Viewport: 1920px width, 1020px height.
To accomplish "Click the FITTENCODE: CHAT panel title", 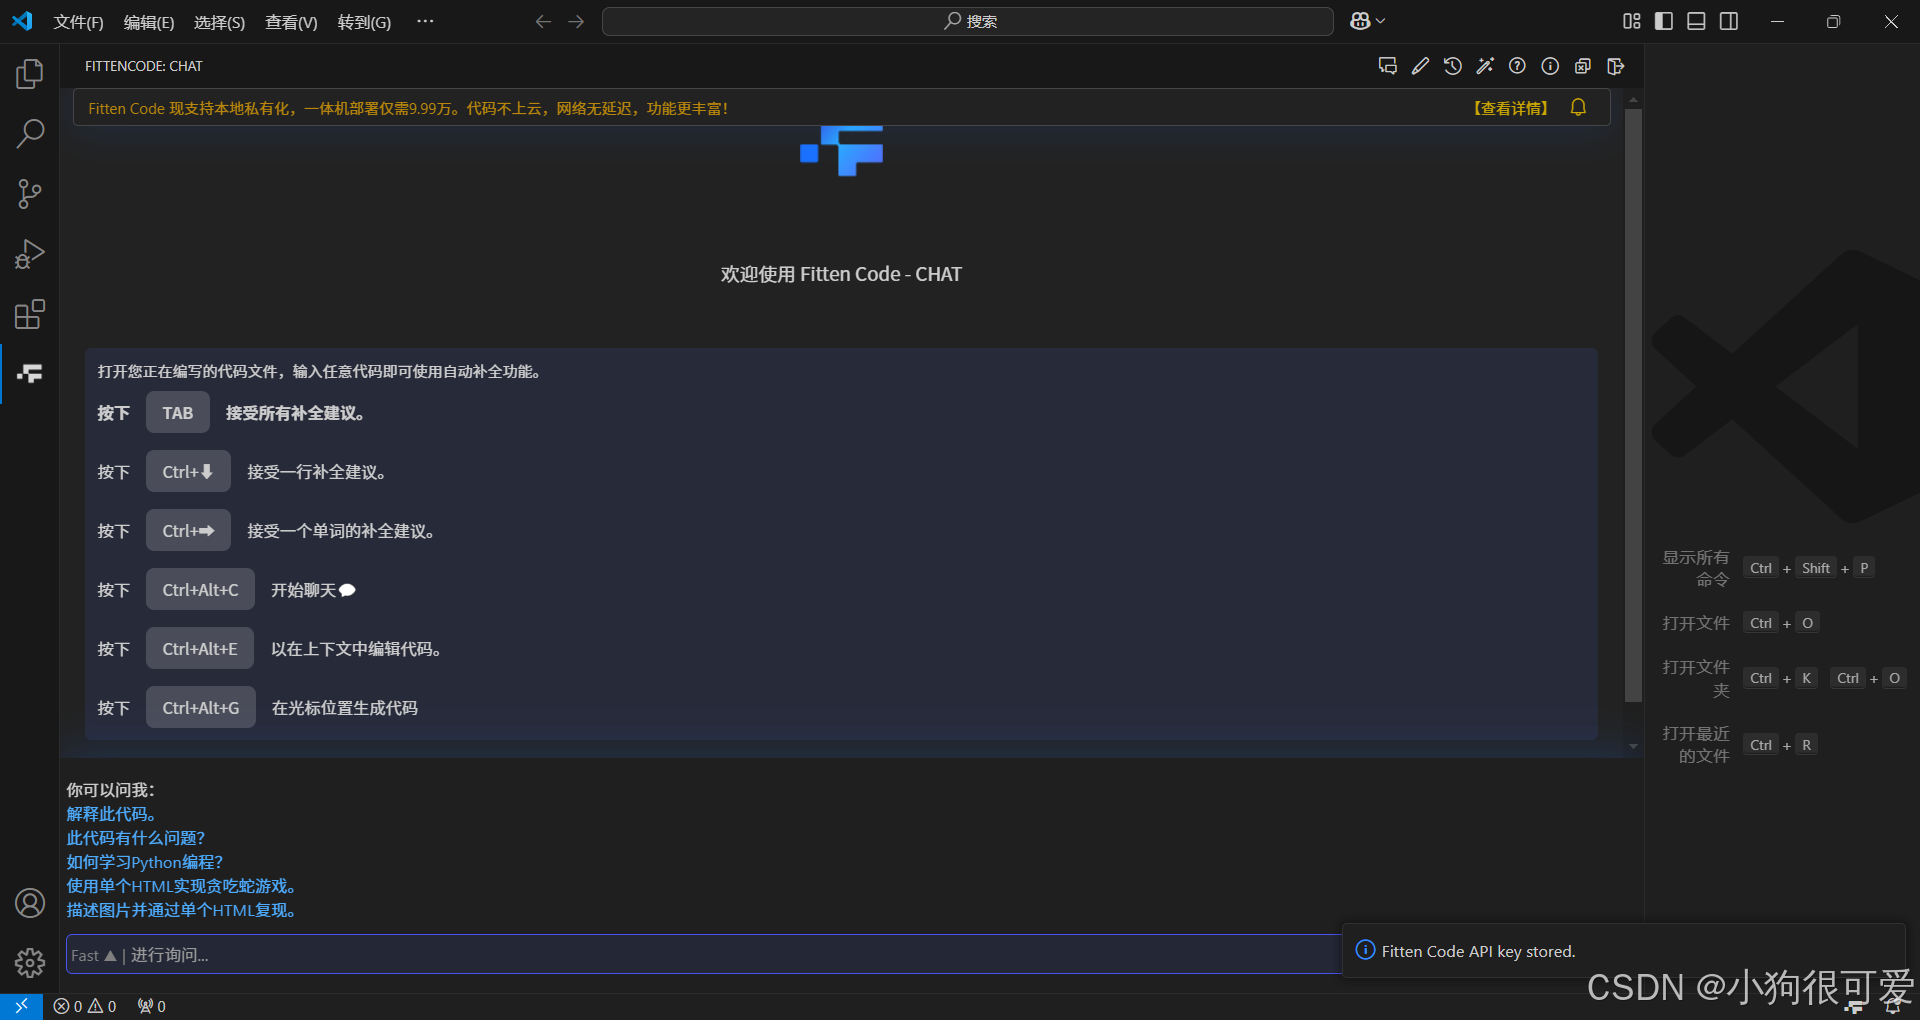I will pyautogui.click(x=144, y=66).
